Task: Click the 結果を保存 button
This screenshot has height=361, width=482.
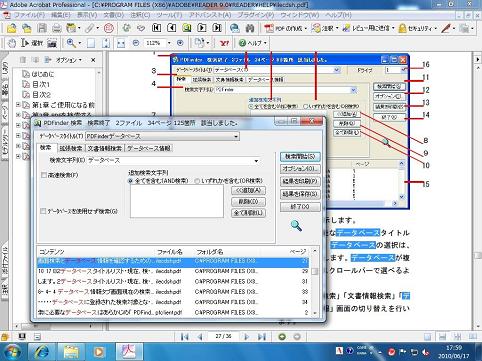Action: pos(300,194)
